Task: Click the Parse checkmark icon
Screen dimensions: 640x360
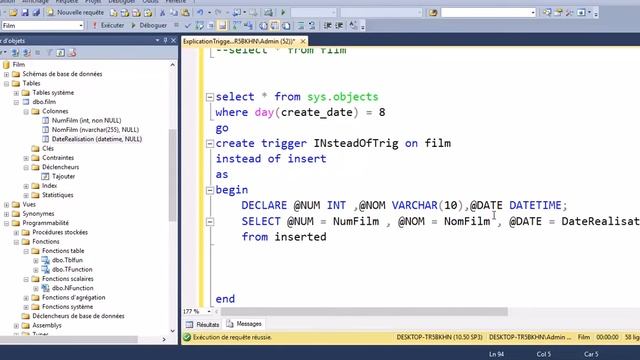Action: [187, 26]
